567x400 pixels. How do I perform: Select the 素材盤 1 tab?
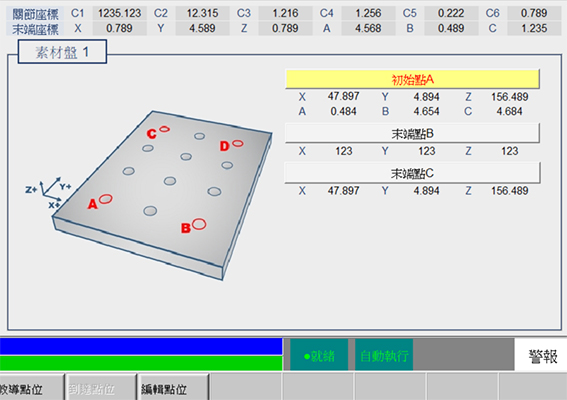tap(62, 52)
